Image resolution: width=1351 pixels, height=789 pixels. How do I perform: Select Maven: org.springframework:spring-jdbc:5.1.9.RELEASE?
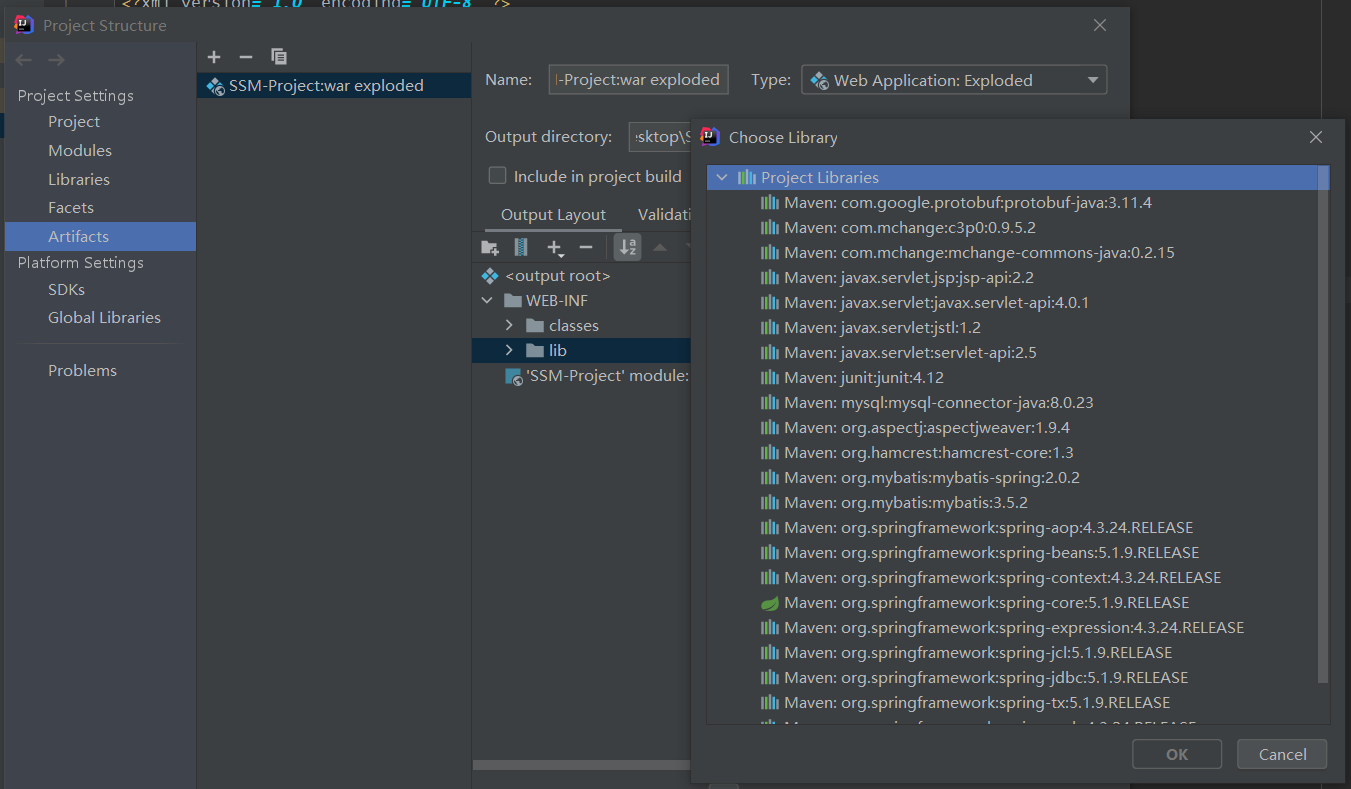986,678
